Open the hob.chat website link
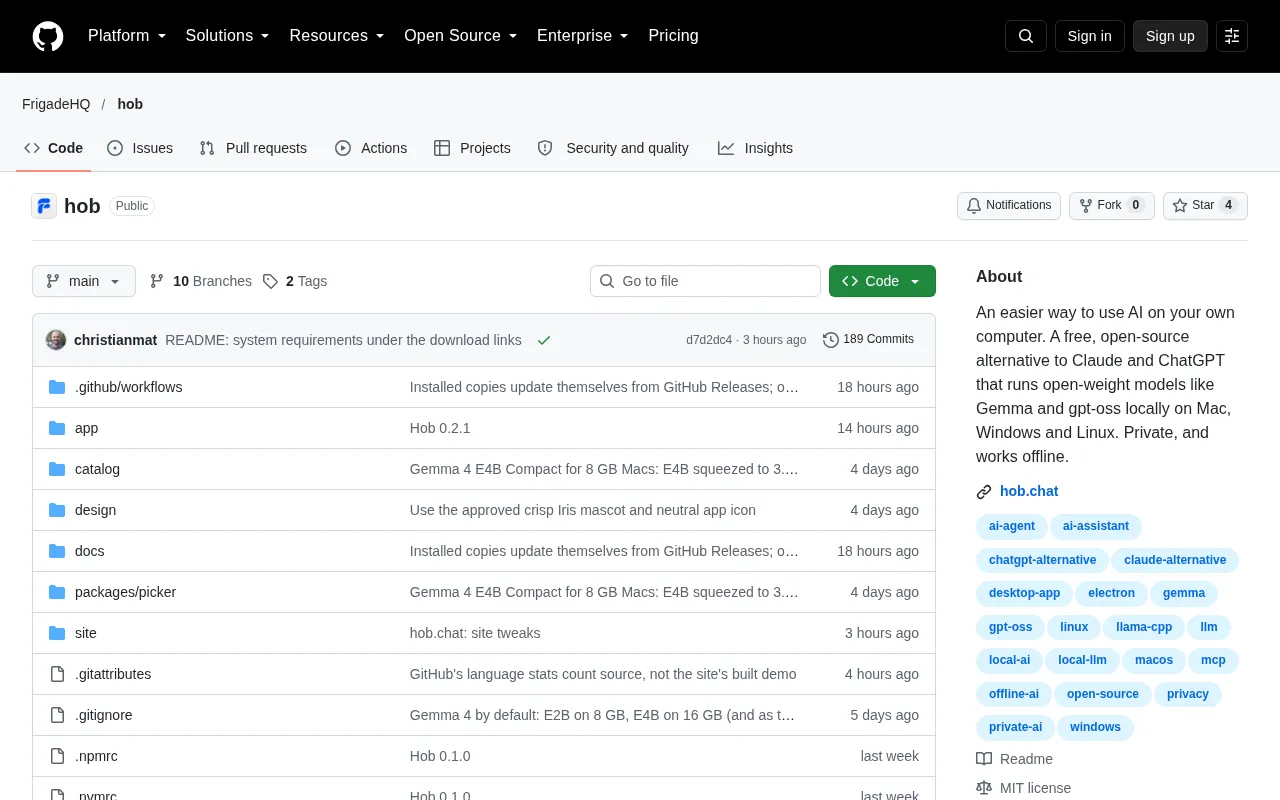 (x=1029, y=491)
